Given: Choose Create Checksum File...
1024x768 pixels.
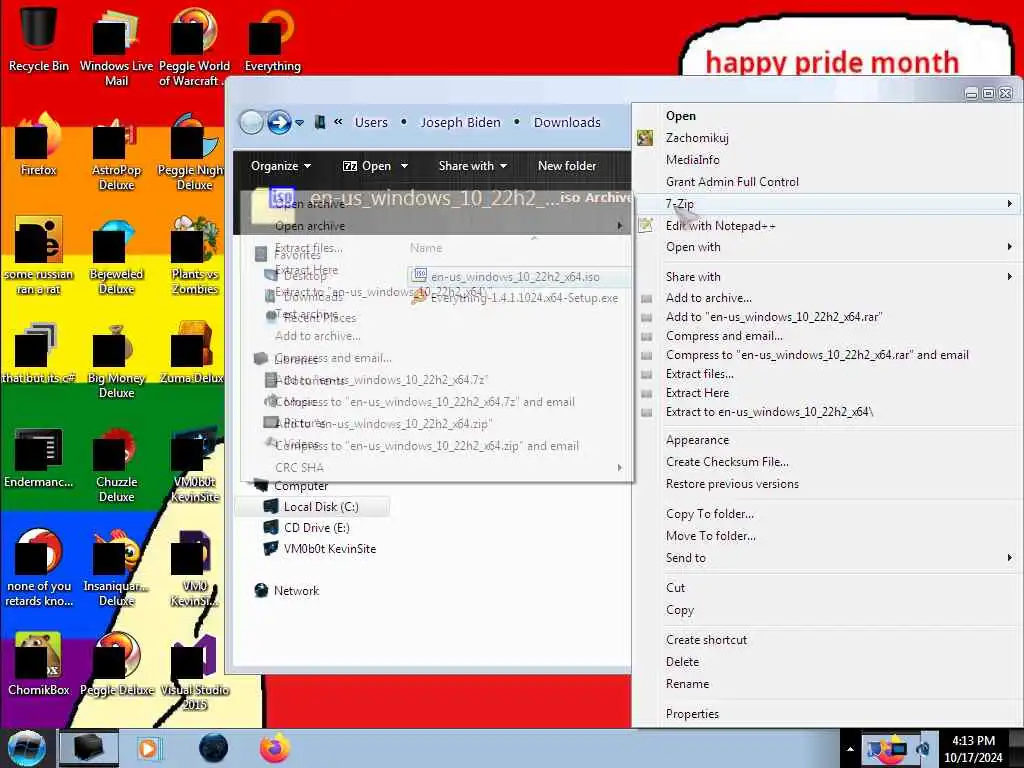Looking at the screenshot, I should (727, 462).
